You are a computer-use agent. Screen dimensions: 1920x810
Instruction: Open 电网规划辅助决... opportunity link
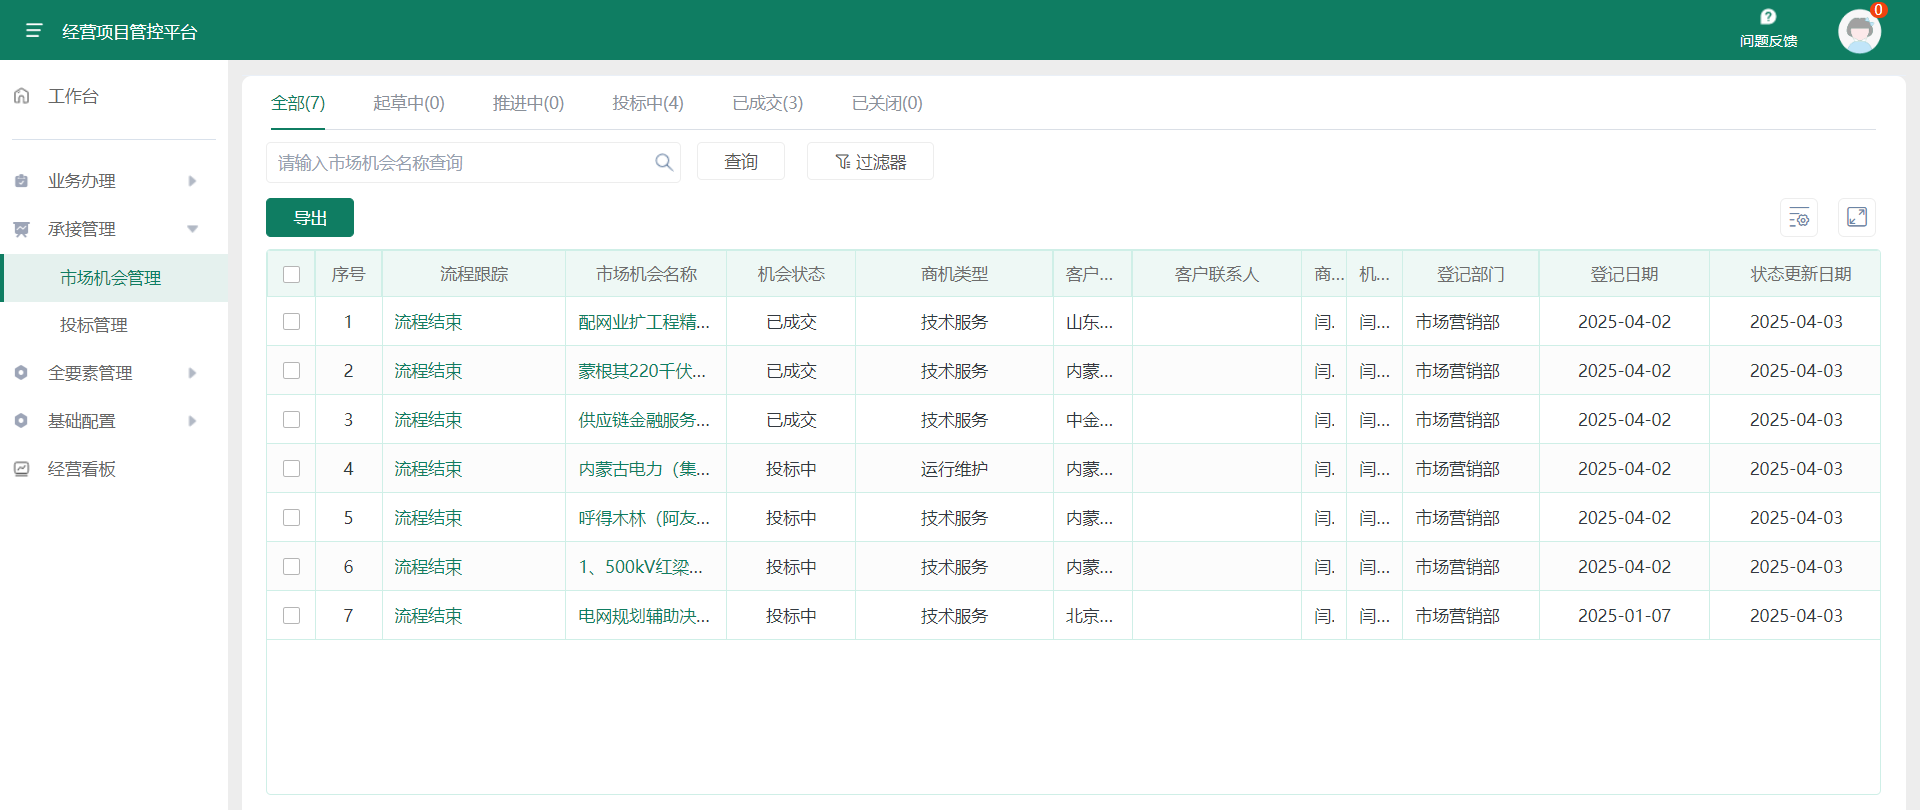coord(644,616)
